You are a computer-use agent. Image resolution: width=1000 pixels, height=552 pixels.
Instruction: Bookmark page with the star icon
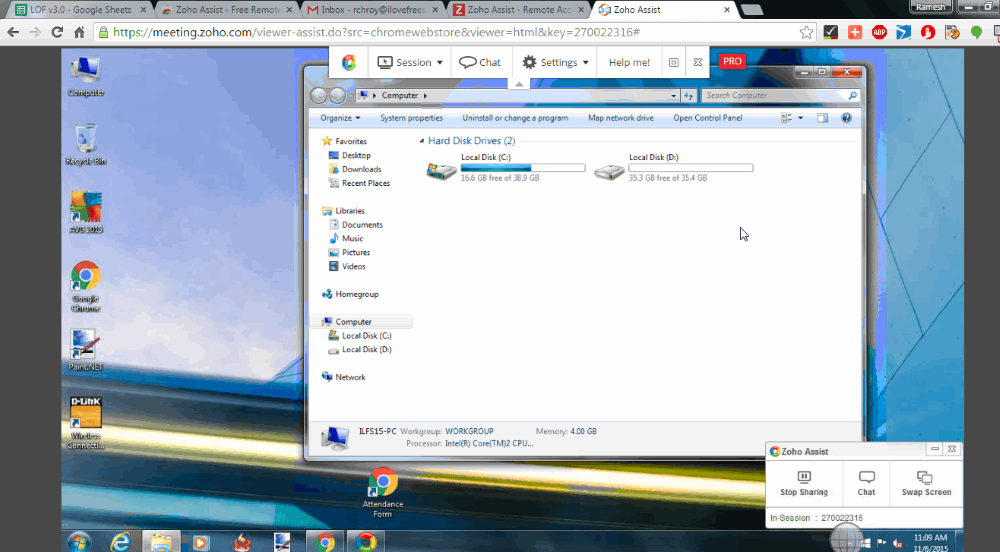click(806, 32)
